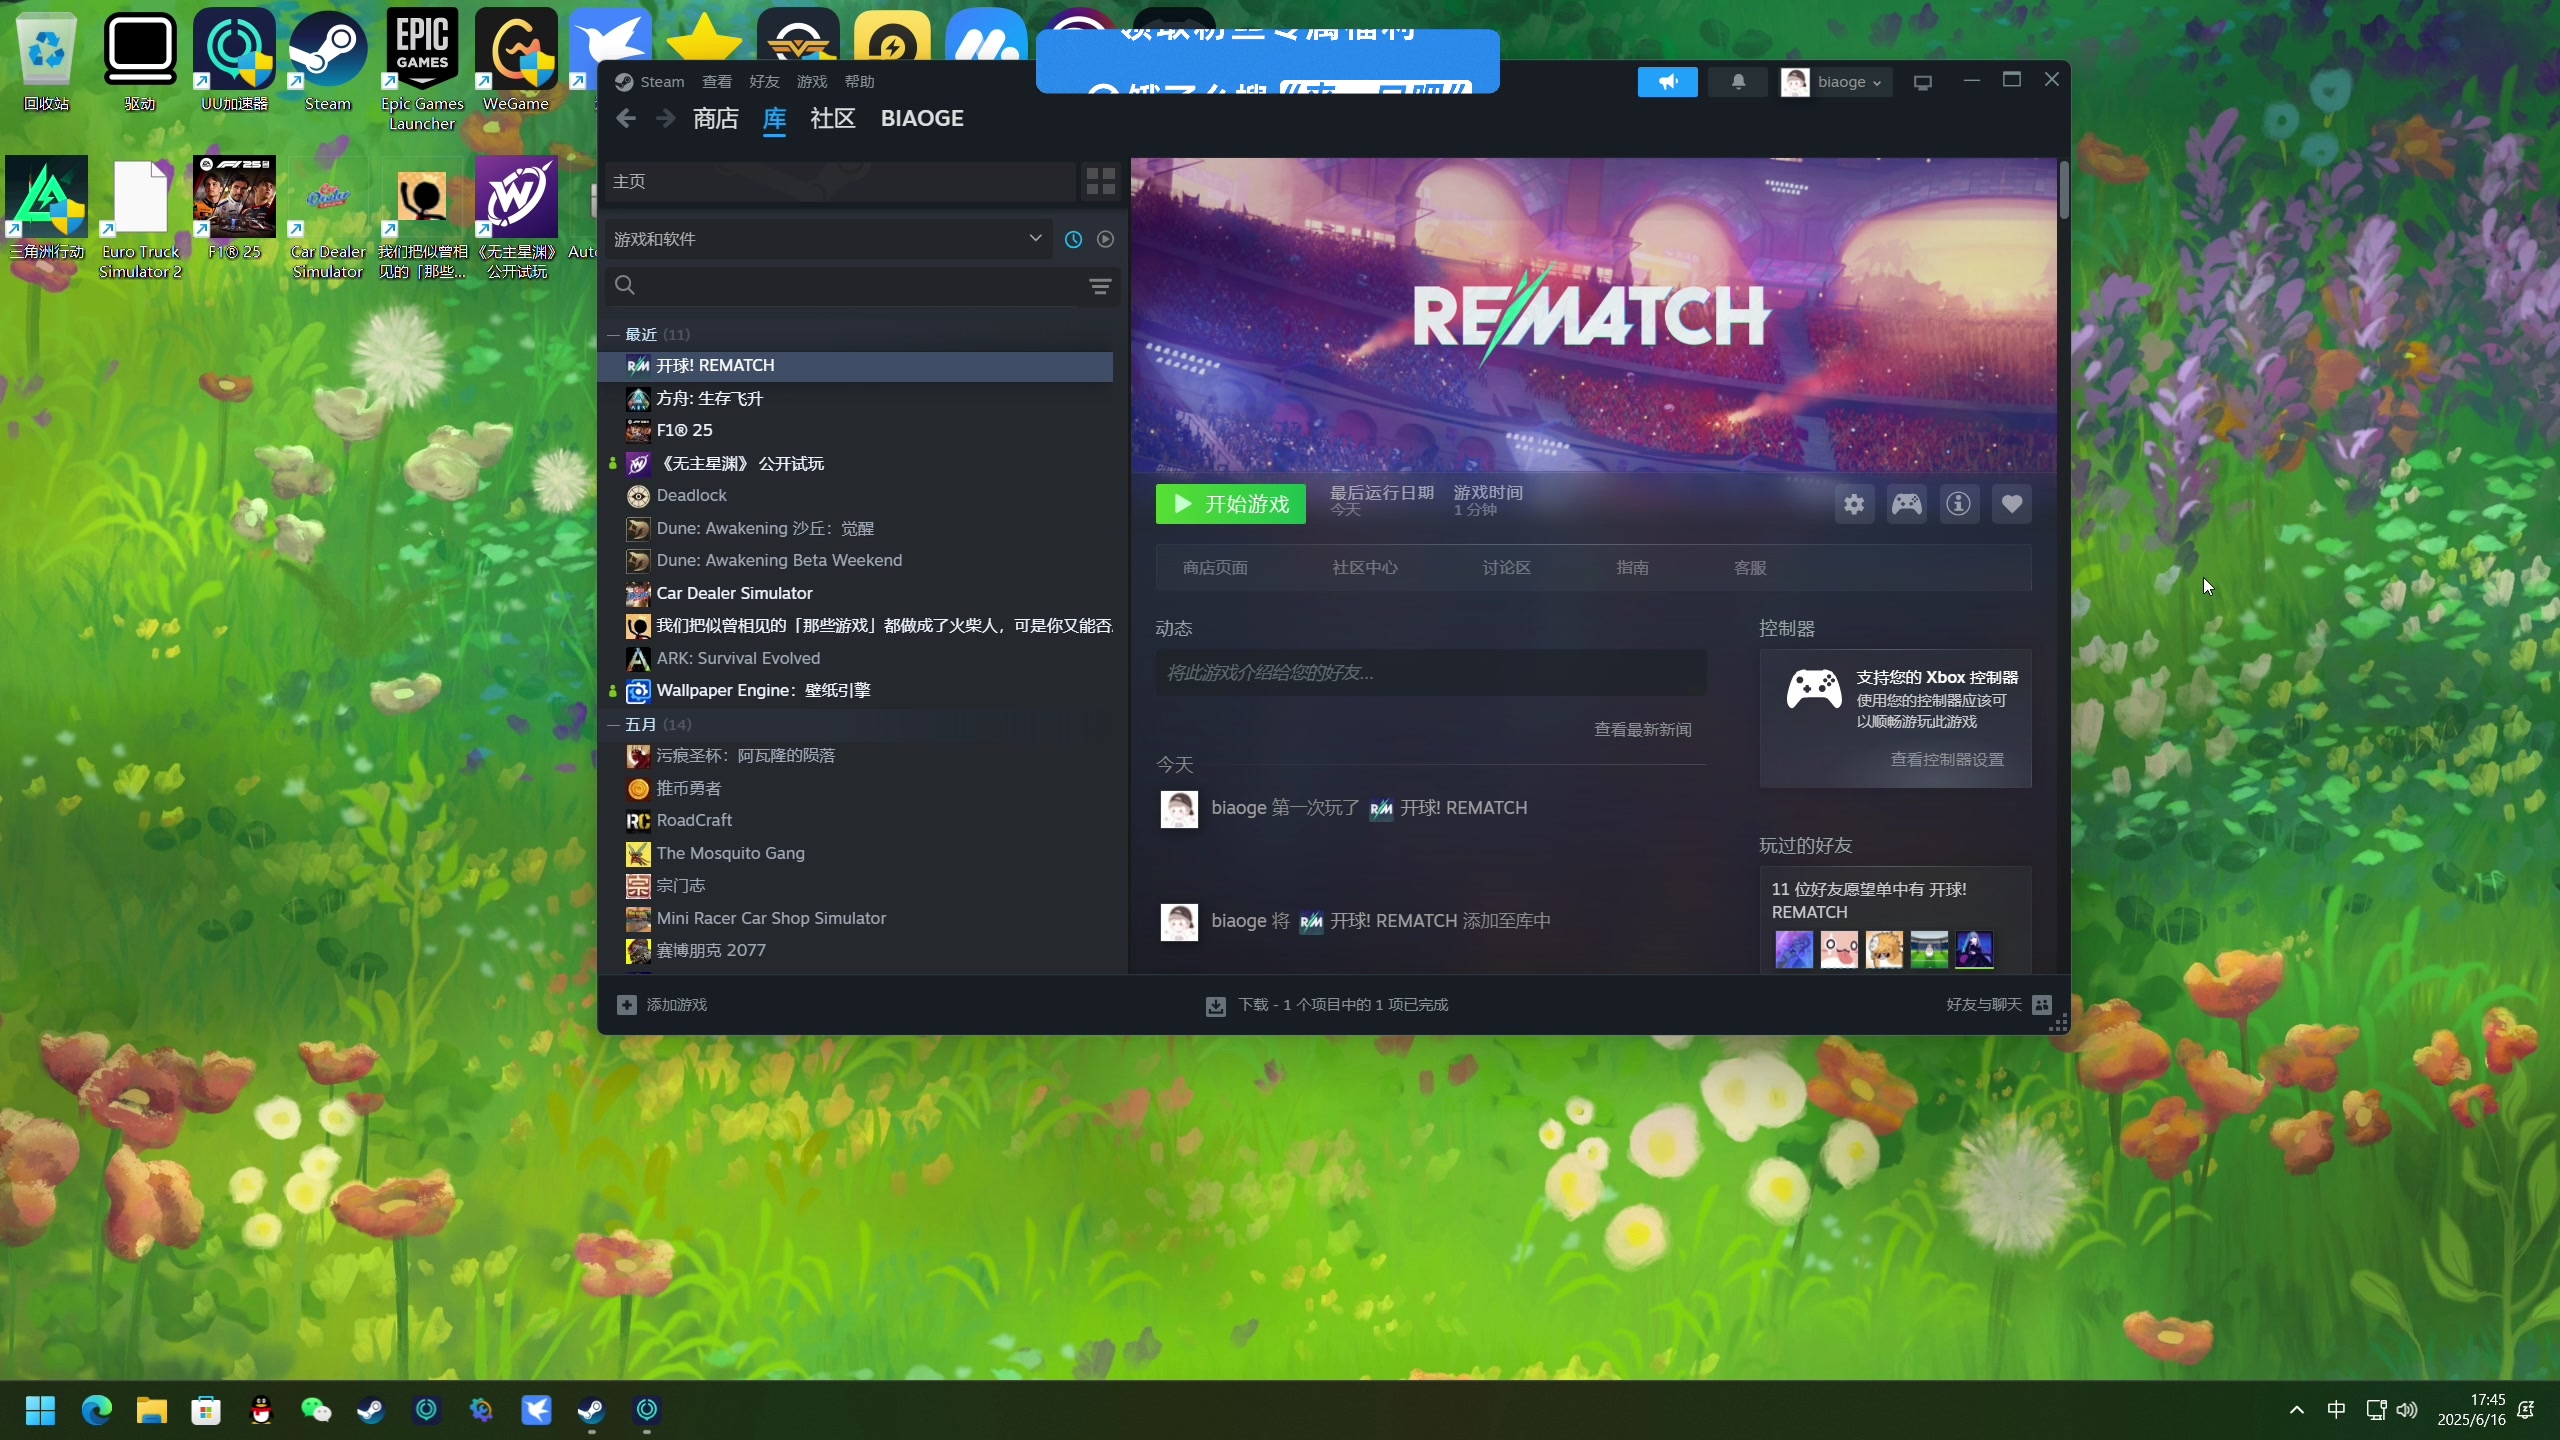Open downloads icon in Steam footer
Image resolution: width=2560 pixels, height=1440 pixels.
[x=1216, y=1006]
